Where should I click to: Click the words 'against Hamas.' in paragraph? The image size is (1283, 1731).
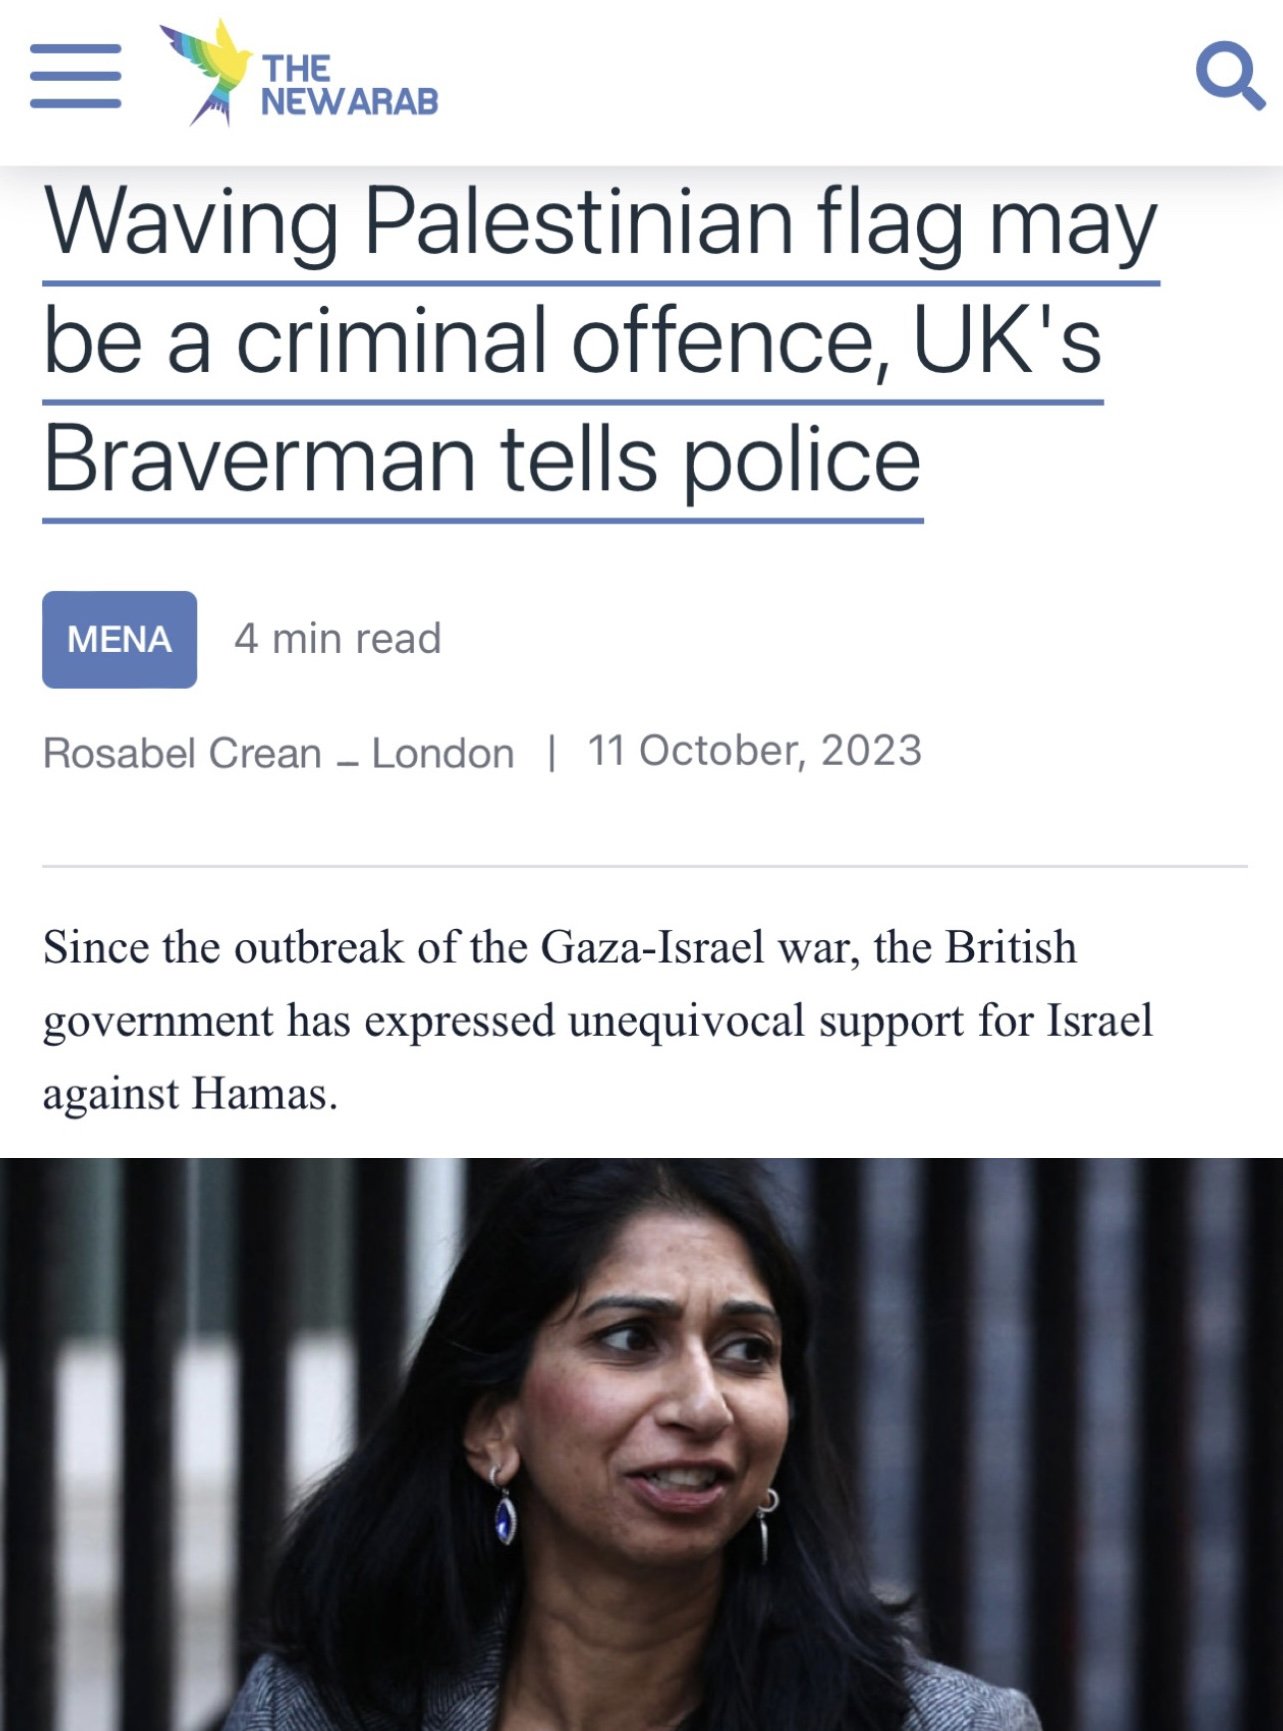coord(190,1094)
